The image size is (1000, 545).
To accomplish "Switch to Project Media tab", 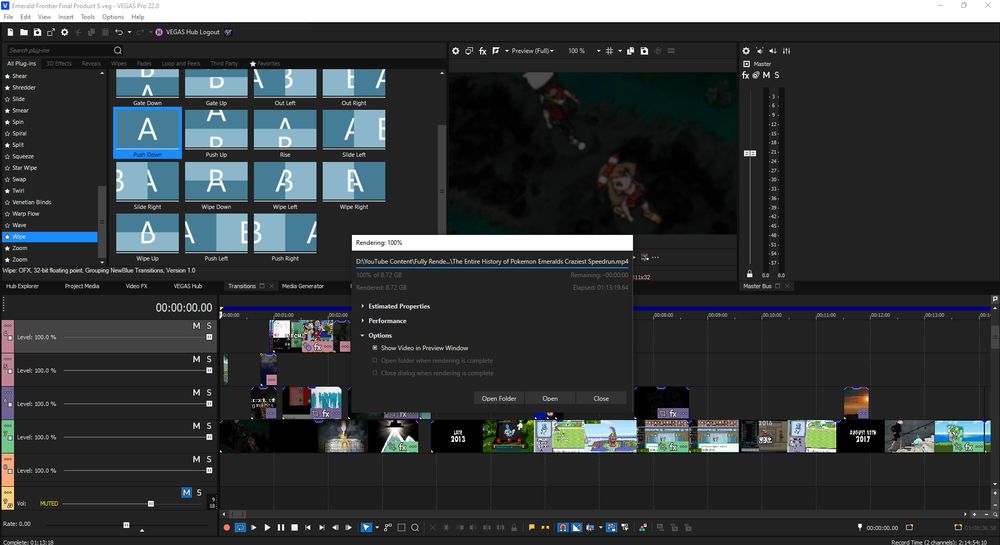I will tap(82, 286).
